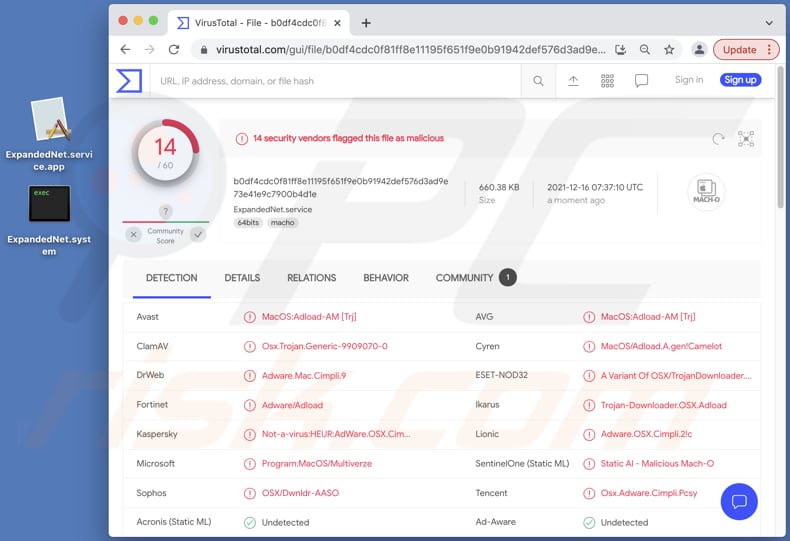
Task: Click the site lock icon in address bar
Action: point(204,50)
